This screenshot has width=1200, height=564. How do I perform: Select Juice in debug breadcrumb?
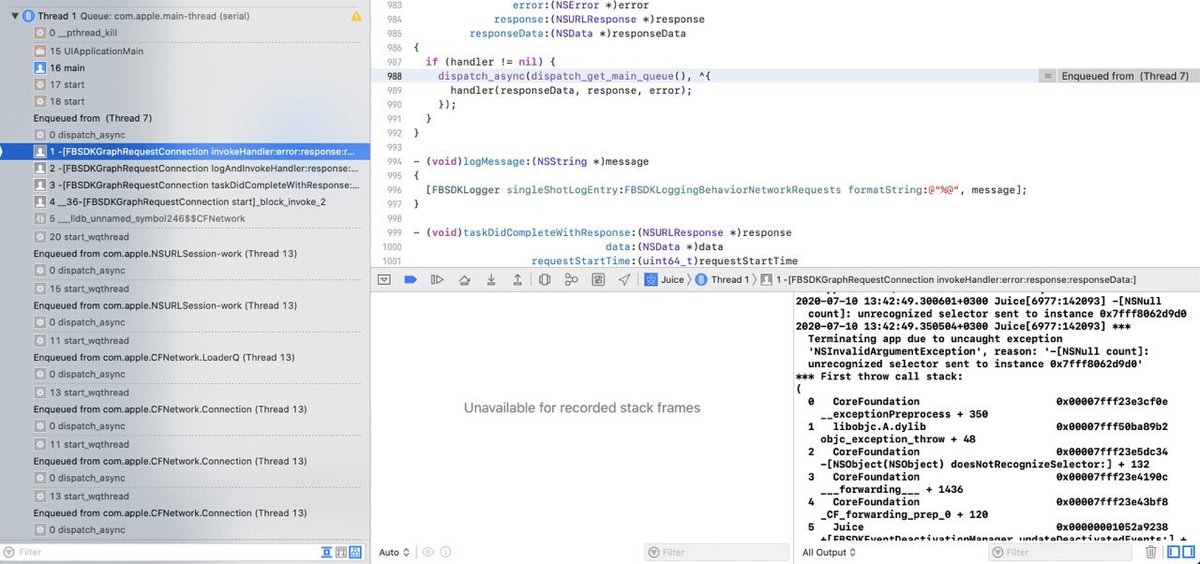click(x=666, y=280)
